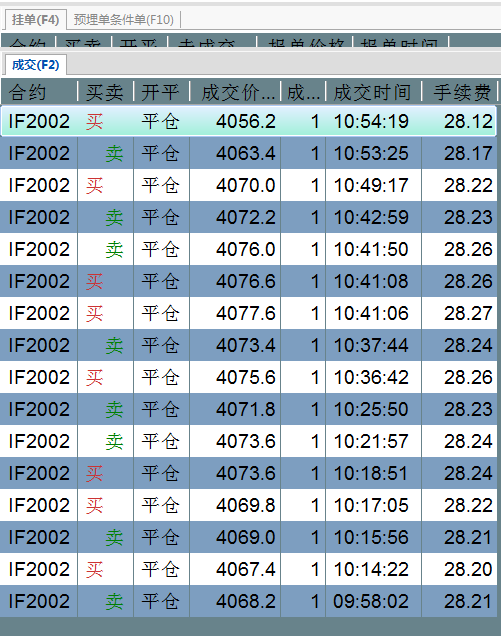Sort by the 开平 column header

pos(161,92)
